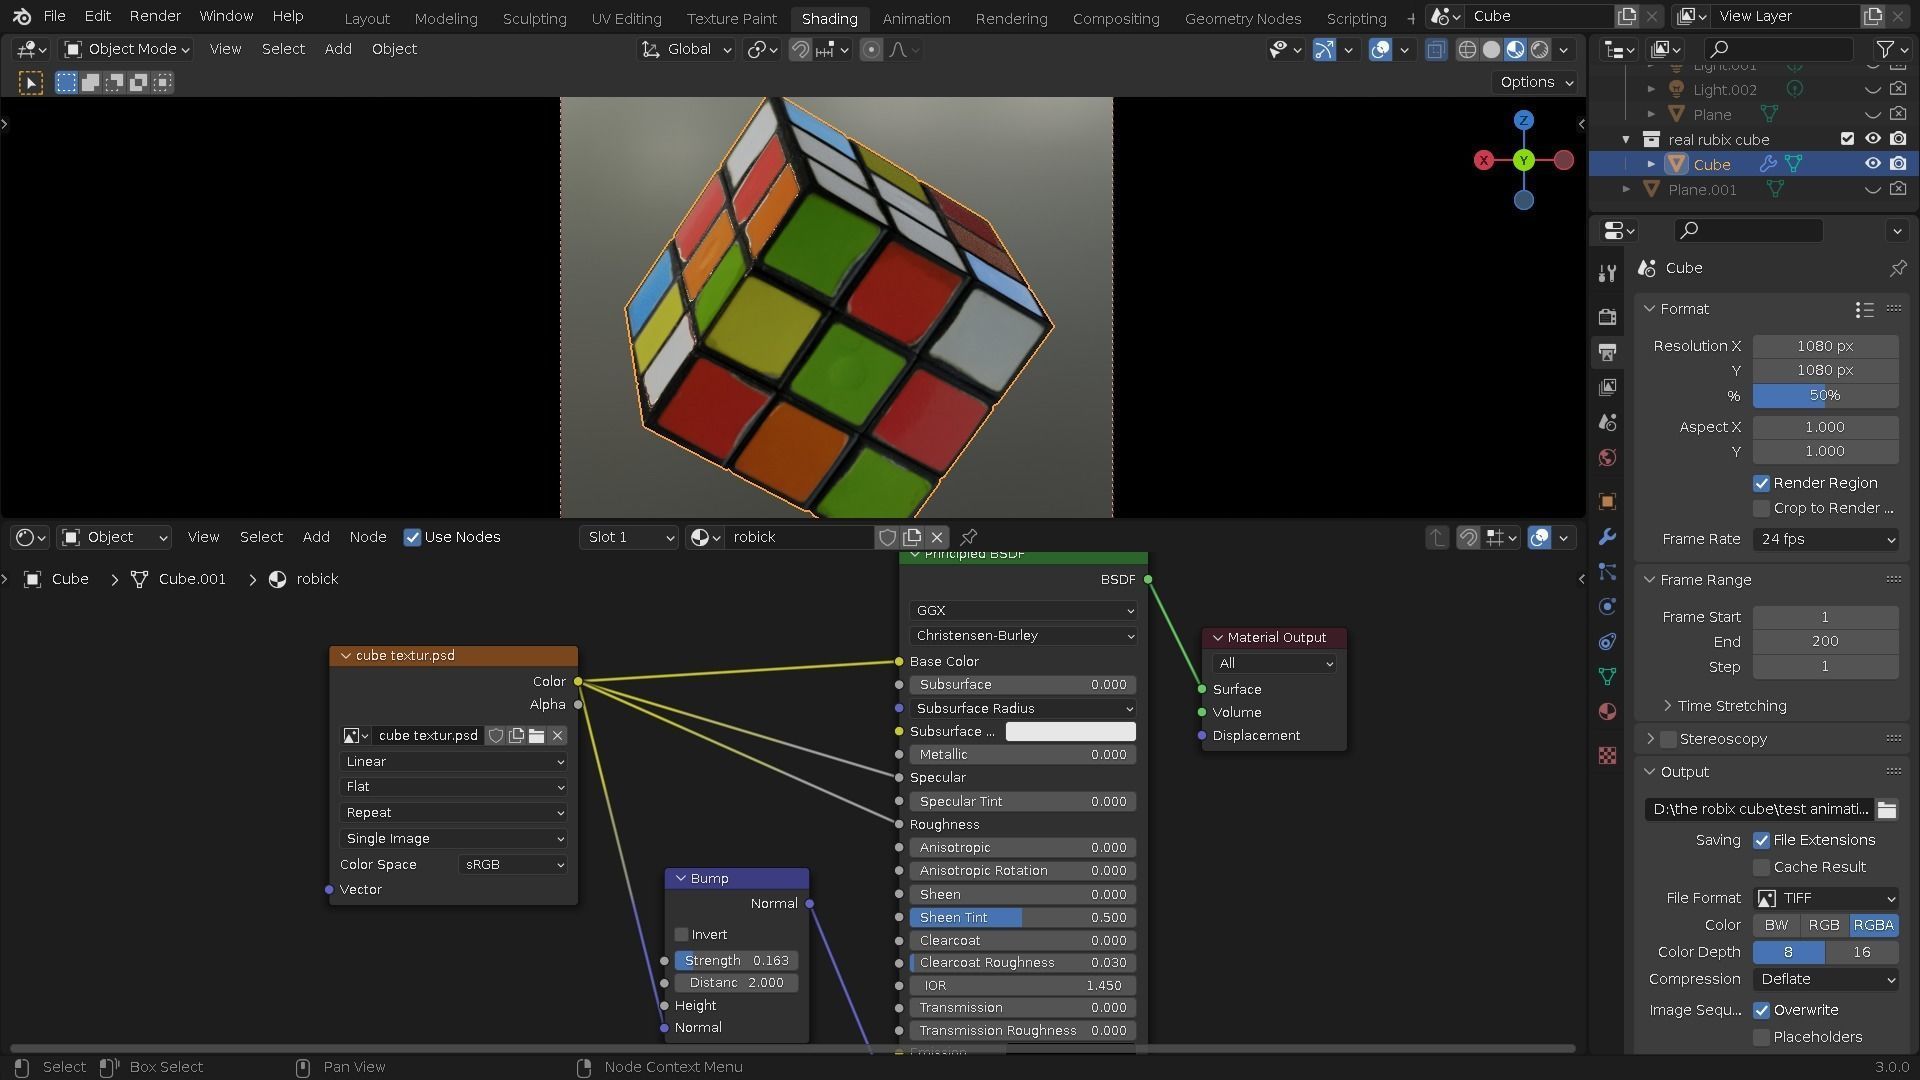Image resolution: width=1920 pixels, height=1080 pixels.
Task: Adjust the Sheen Tint slider
Action: (x=1022, y=918)
